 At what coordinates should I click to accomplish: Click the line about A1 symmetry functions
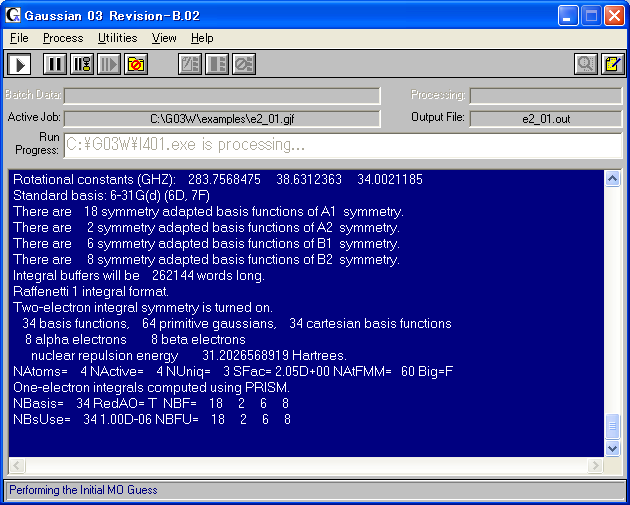click(208, 212)
